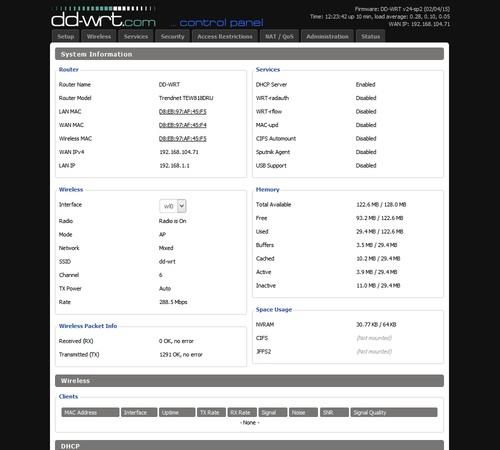Click the Trendnet TEW818DRU model value
The width and height of the screenshot is (500, 450).
point(186,98)
